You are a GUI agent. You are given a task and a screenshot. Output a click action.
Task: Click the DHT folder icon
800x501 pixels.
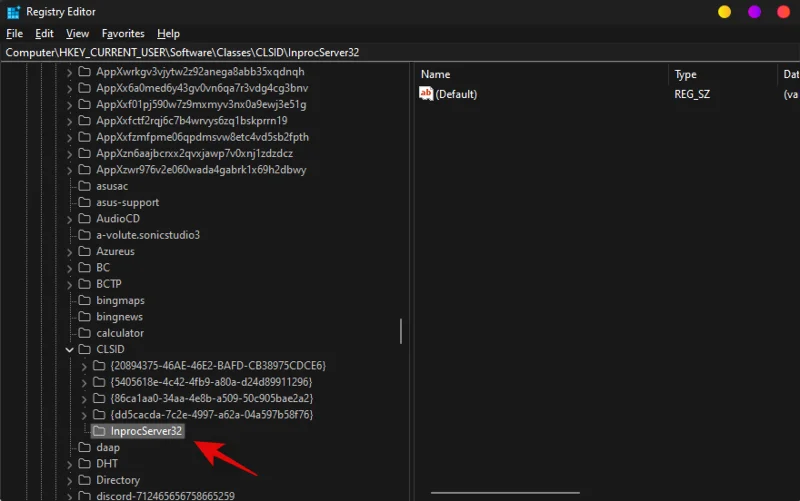click(84, 463)
